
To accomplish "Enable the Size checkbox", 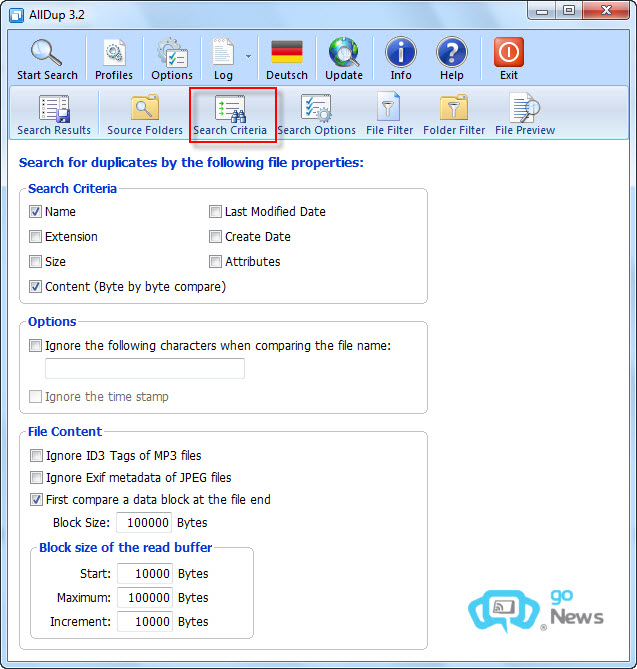I will pyautogui.click(x=35, y=262).
